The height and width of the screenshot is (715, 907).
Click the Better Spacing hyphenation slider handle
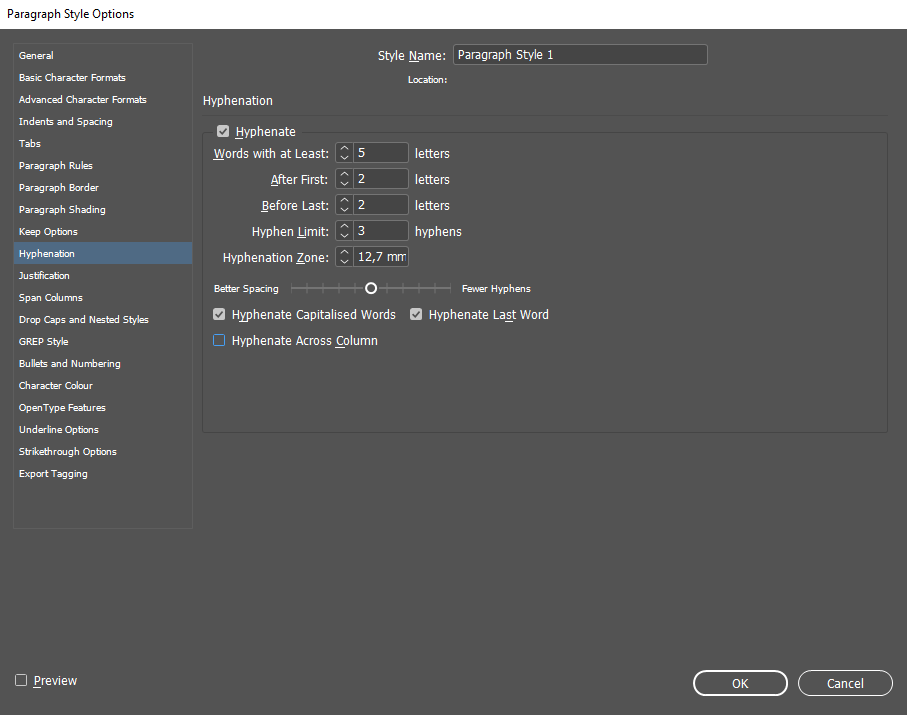coord(371,288)
